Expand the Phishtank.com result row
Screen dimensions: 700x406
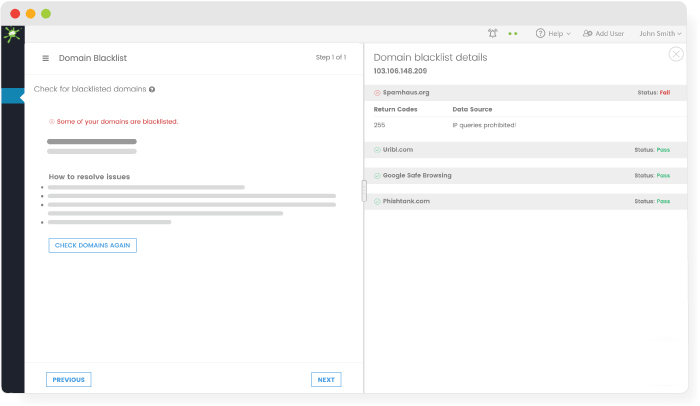click(525, 201)
